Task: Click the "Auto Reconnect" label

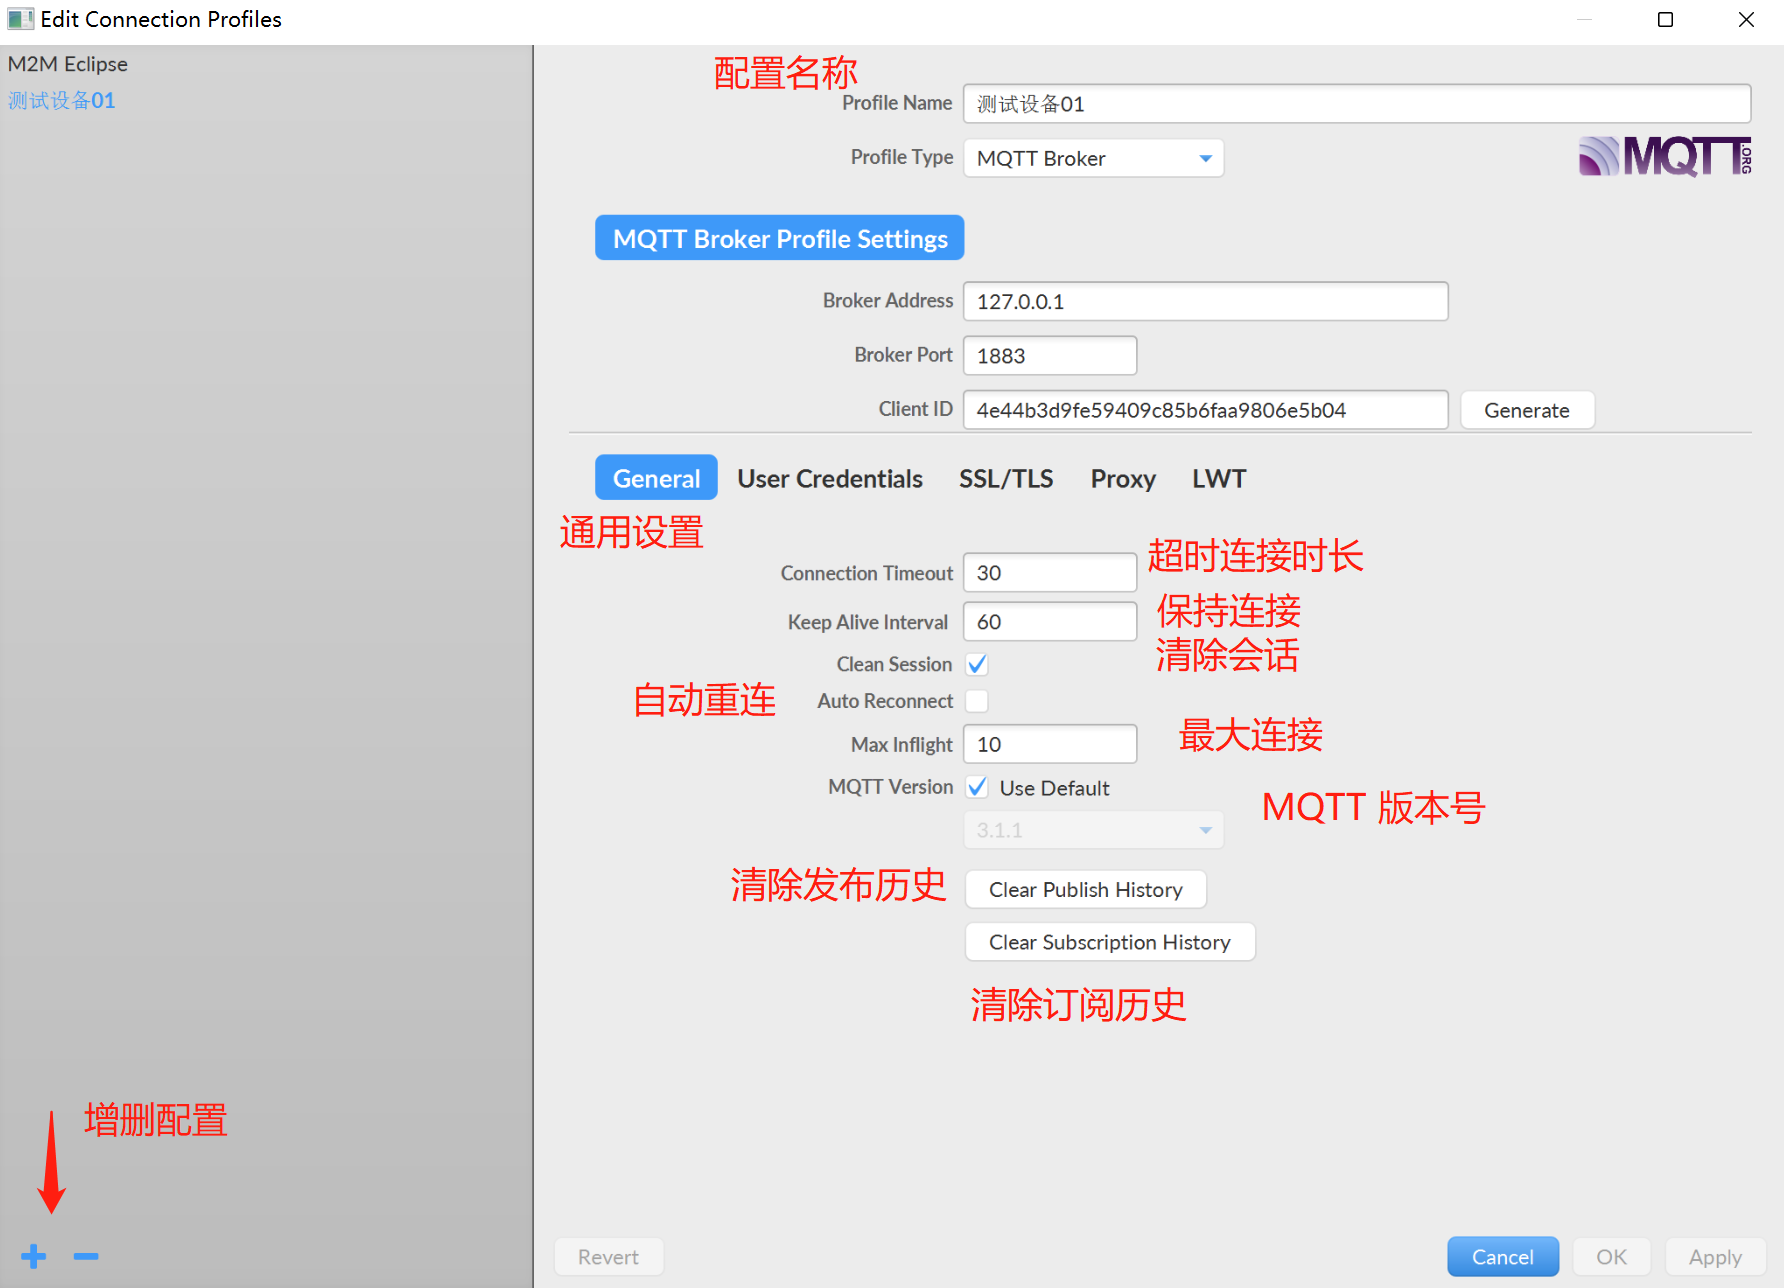Action: click(x=885, y=701)
